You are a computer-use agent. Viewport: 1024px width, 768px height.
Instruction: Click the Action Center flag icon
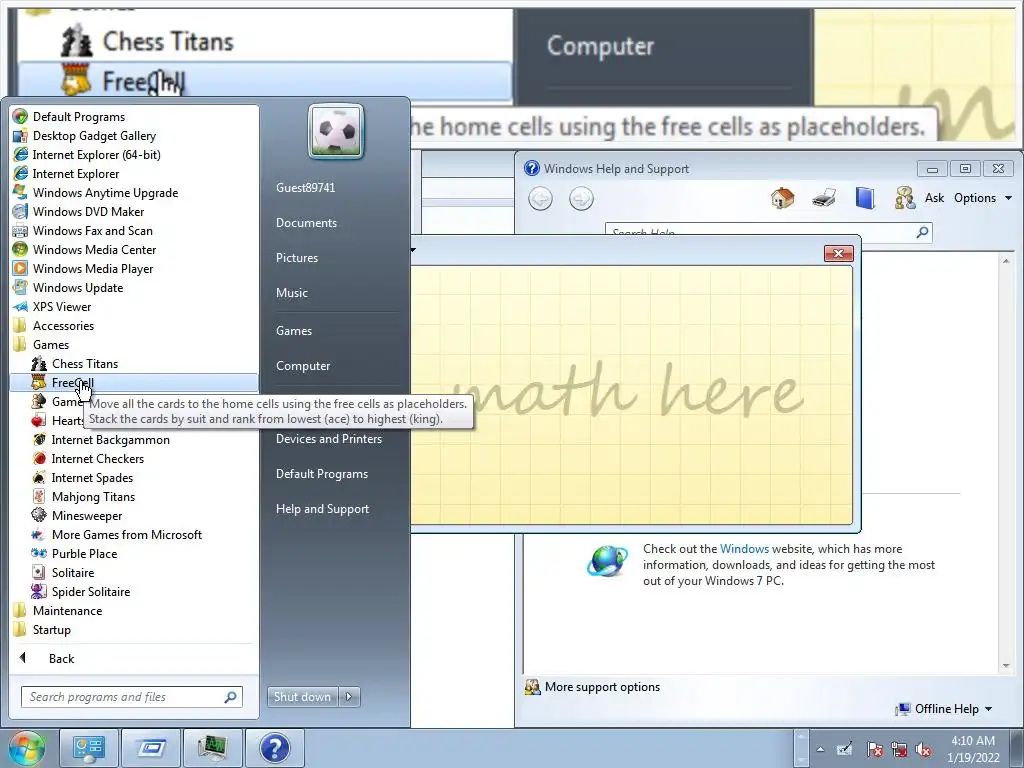click(874, 750)
